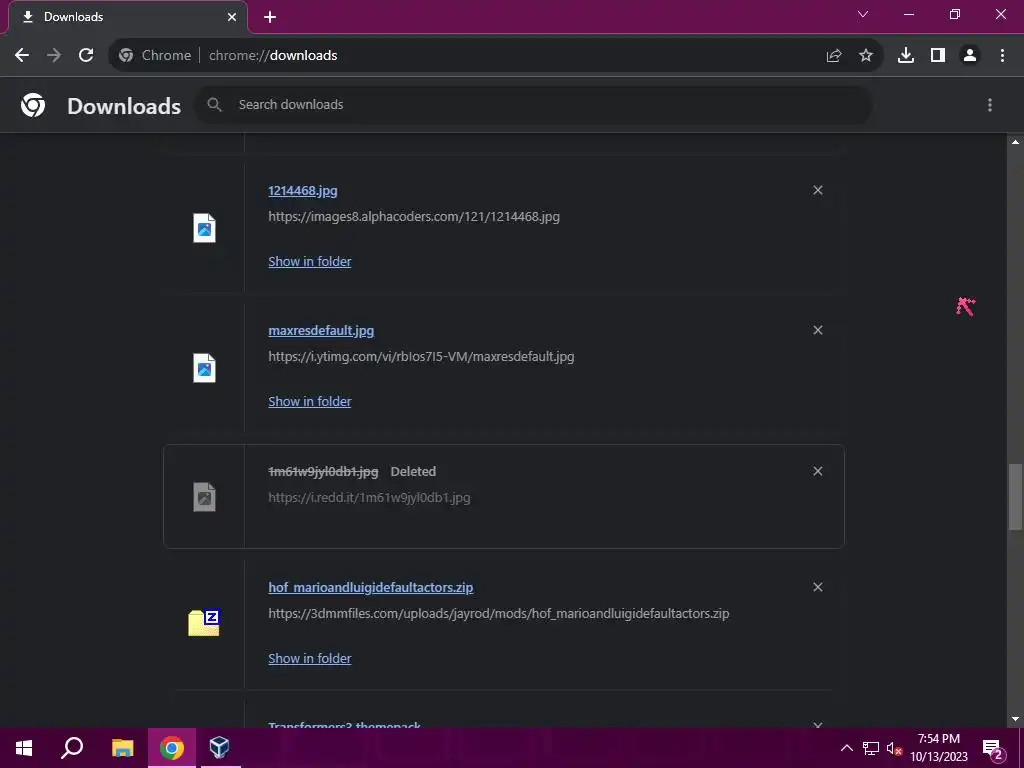Share this page icon in address bar
Image resolution: width=1024 pixels, height=768 pixels.
(x=833, y=56)
